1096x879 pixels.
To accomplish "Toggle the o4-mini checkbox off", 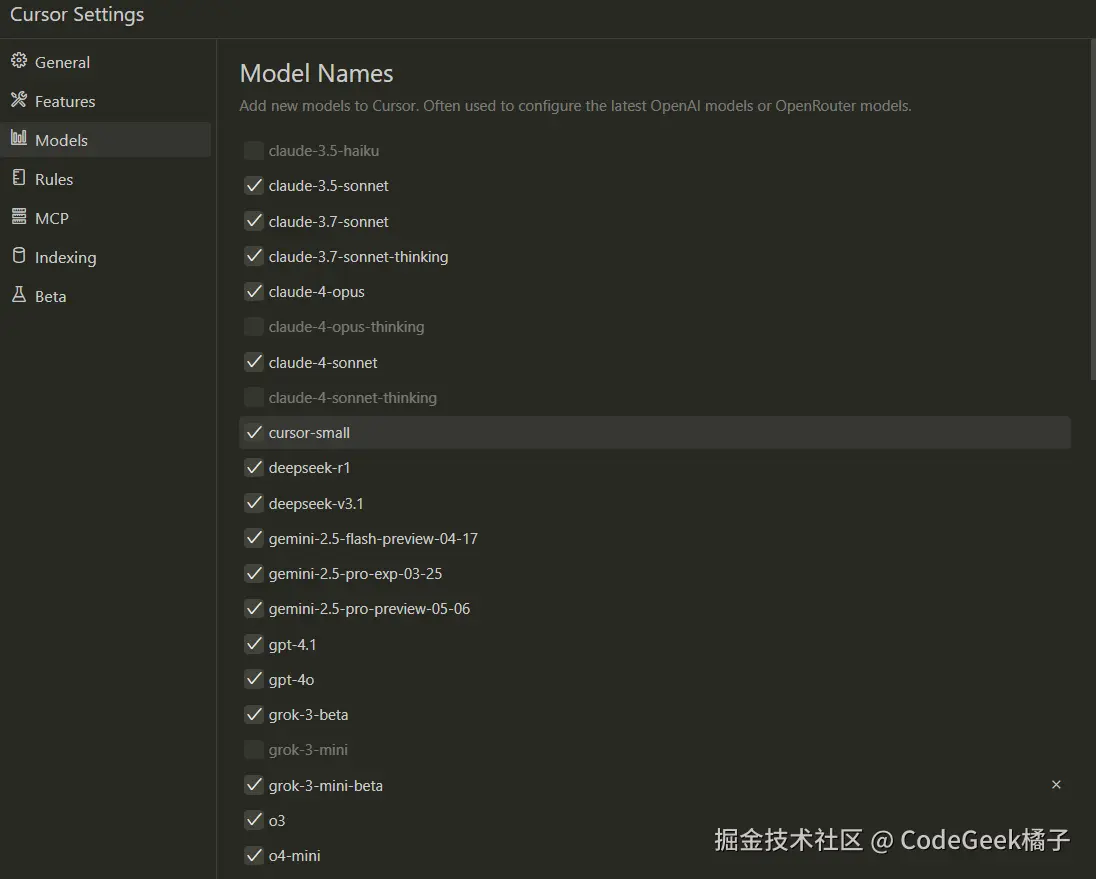I will click(254, 855).
